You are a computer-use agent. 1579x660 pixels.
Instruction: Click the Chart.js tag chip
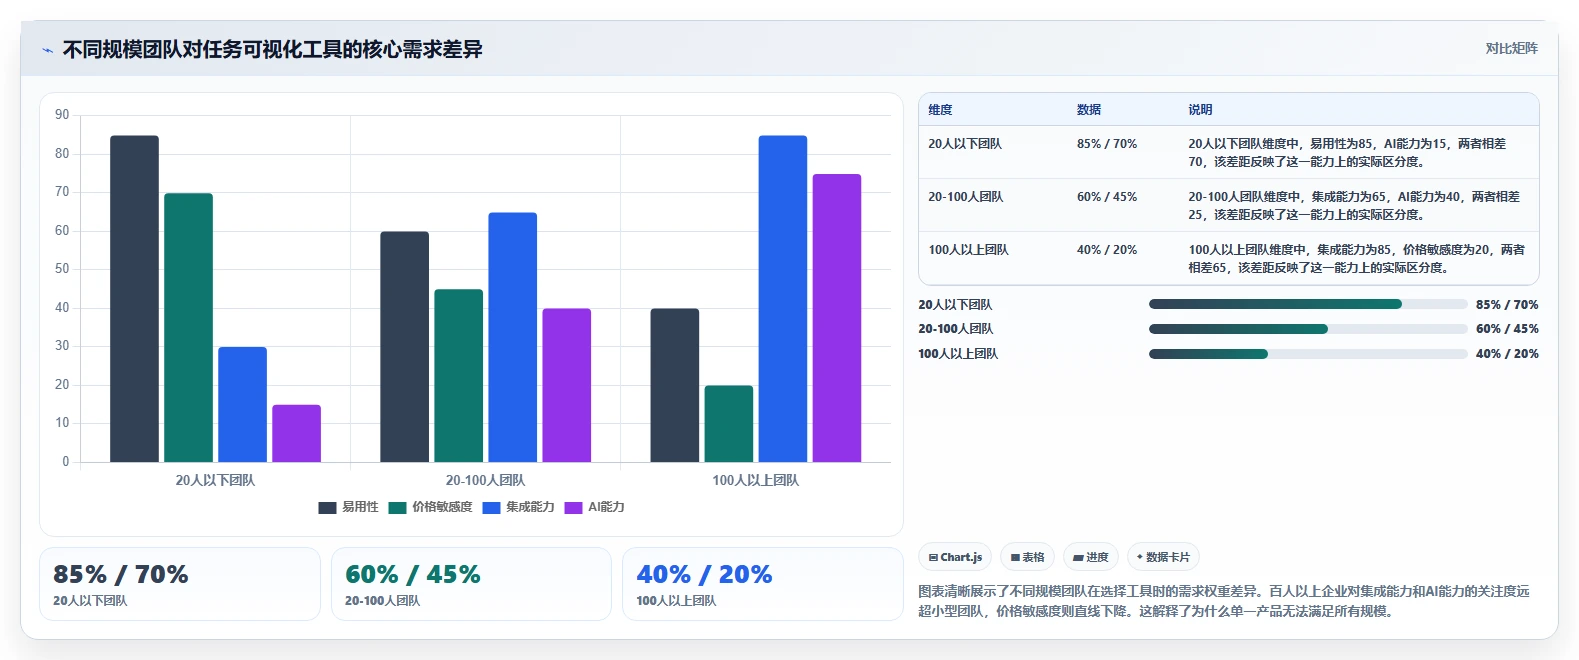(955, 557)
